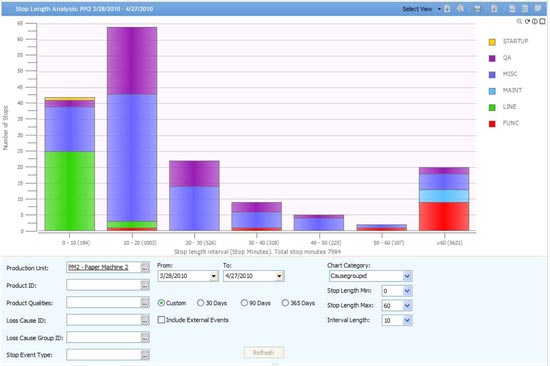Screen dimensions: 550x366
Task: Click the 40 - 50 (225) axis label
Action: click(x=326, y=243)
